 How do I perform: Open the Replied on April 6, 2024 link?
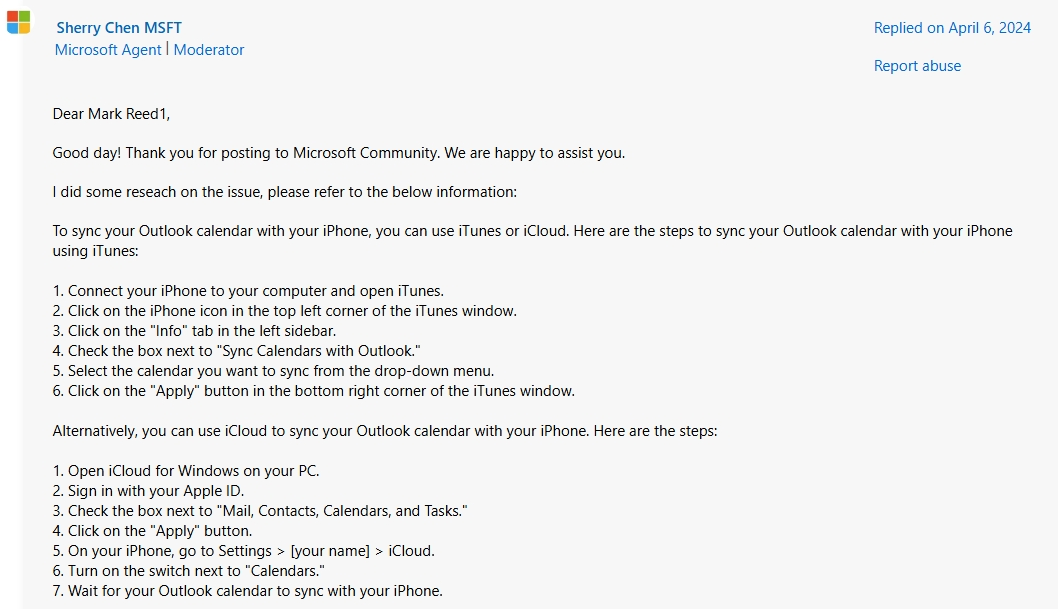pyautogui.click(x=952, y=28)
